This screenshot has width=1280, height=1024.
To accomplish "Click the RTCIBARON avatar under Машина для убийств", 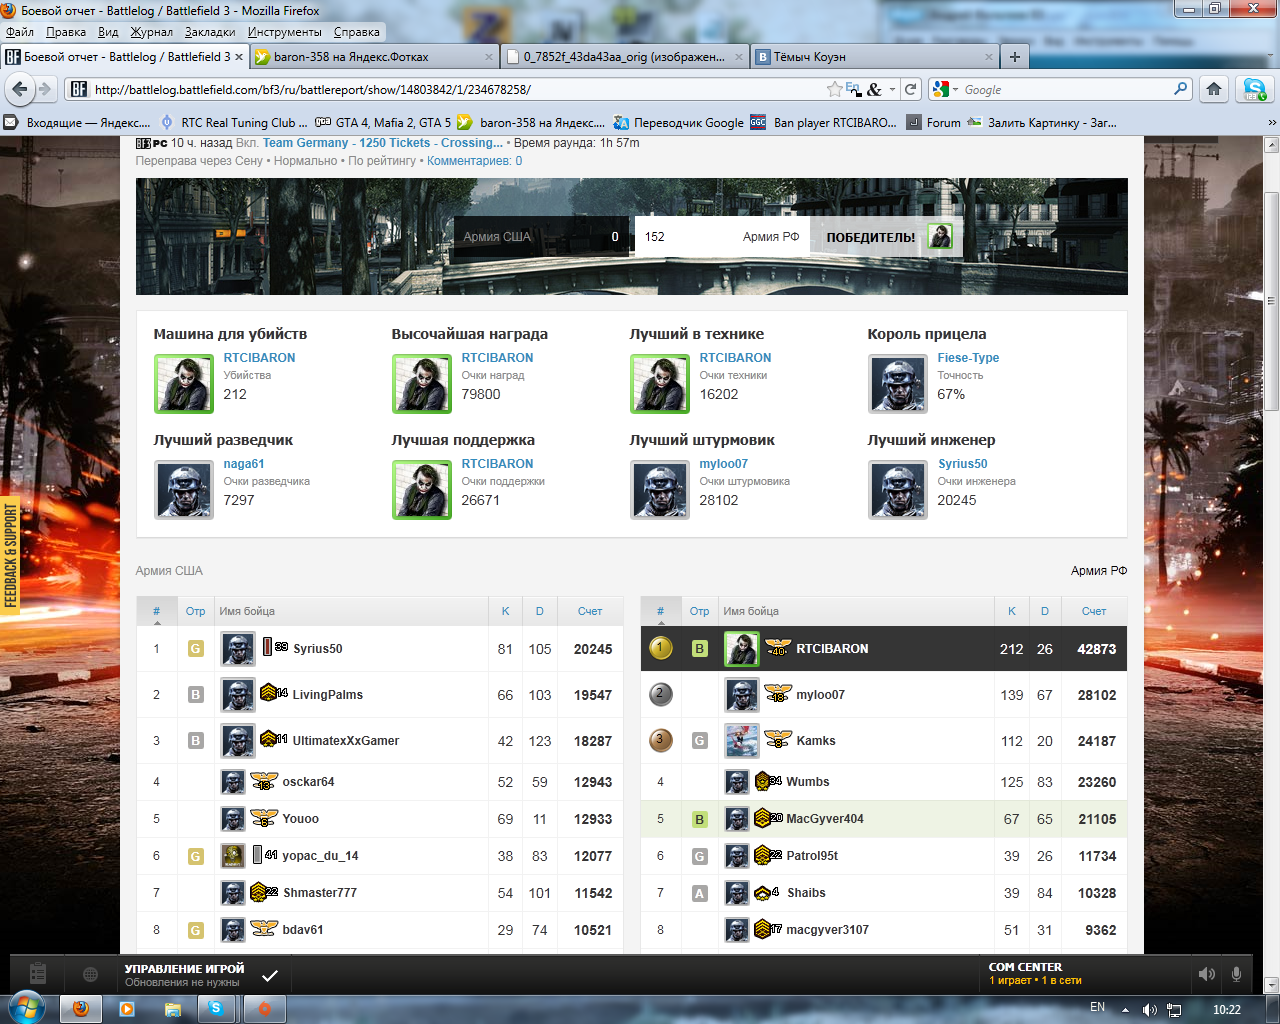I will point(184,383).
